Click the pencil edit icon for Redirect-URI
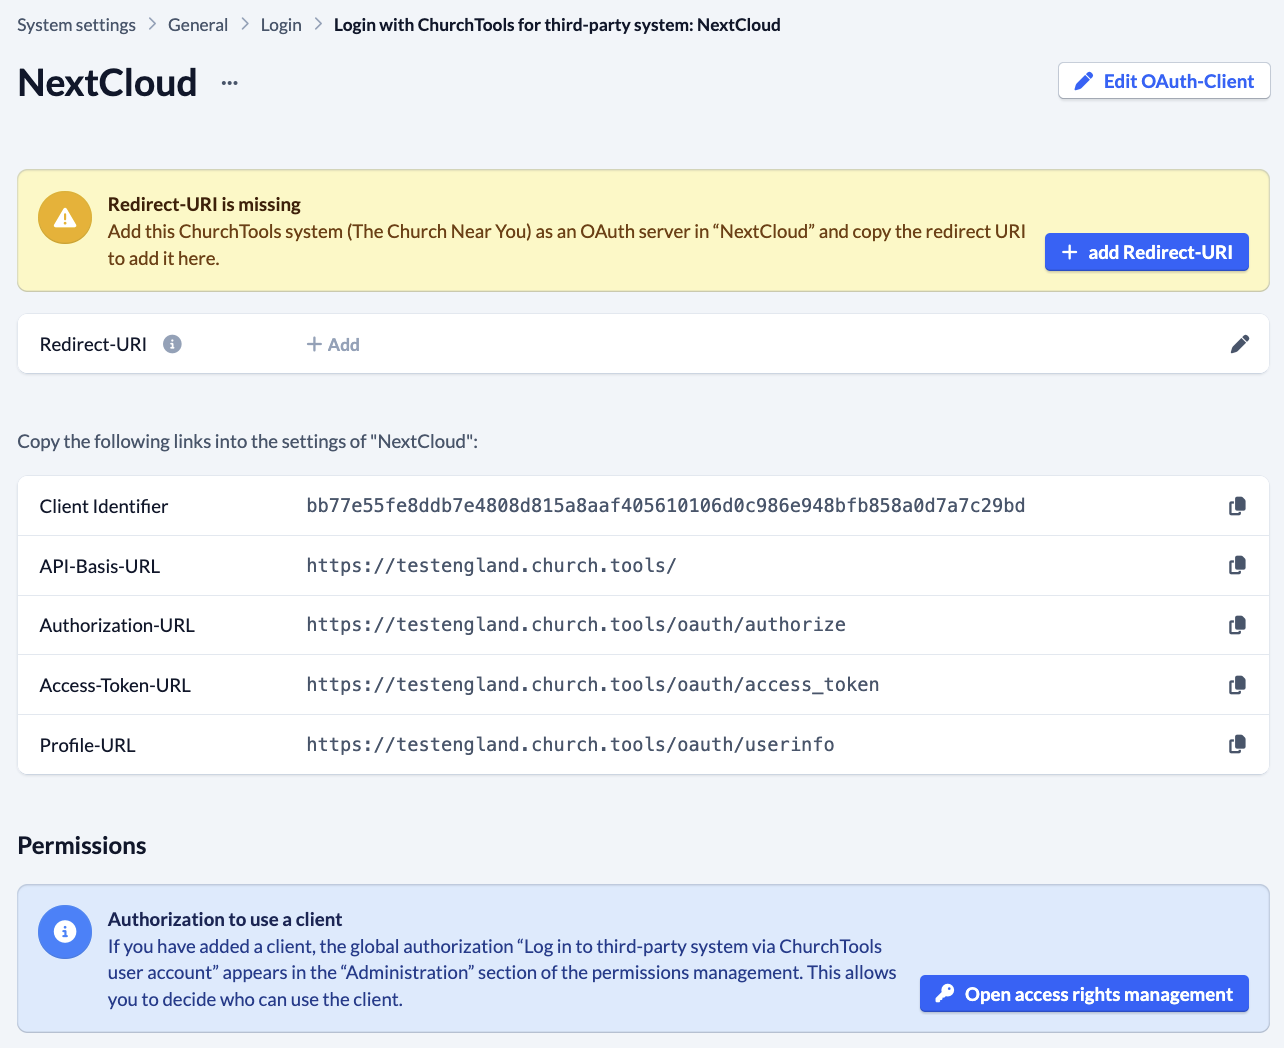The image size is (1284, 1048). pyautogui.click(x=1240, y=344)
